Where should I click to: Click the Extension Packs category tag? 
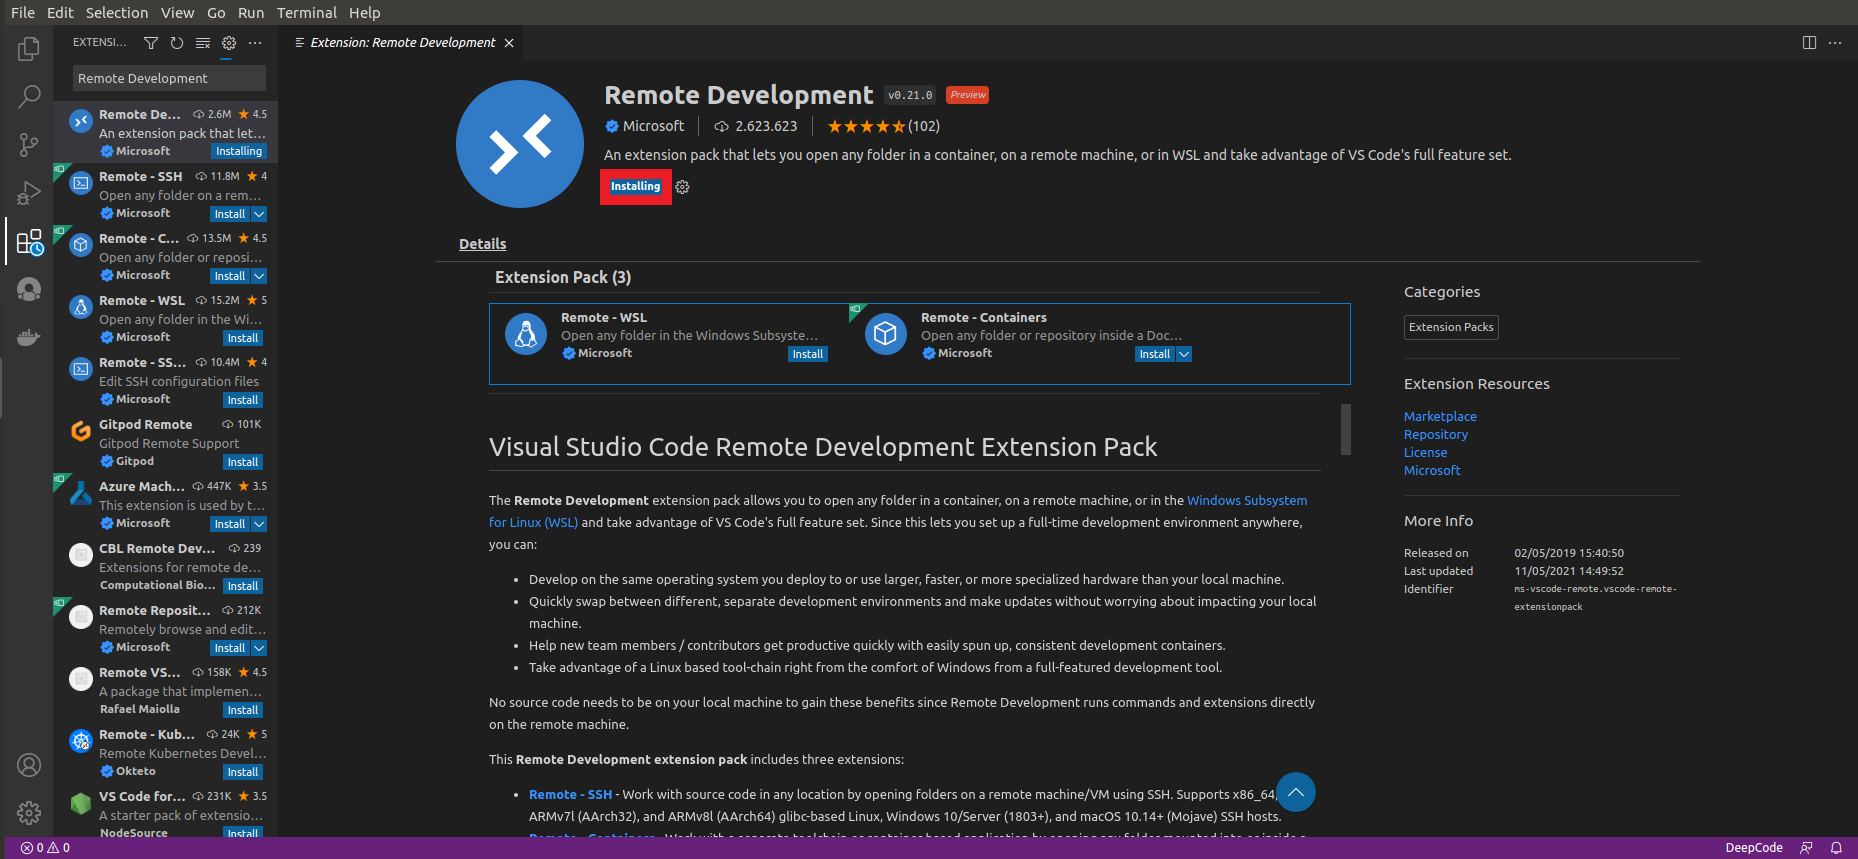1451,327
